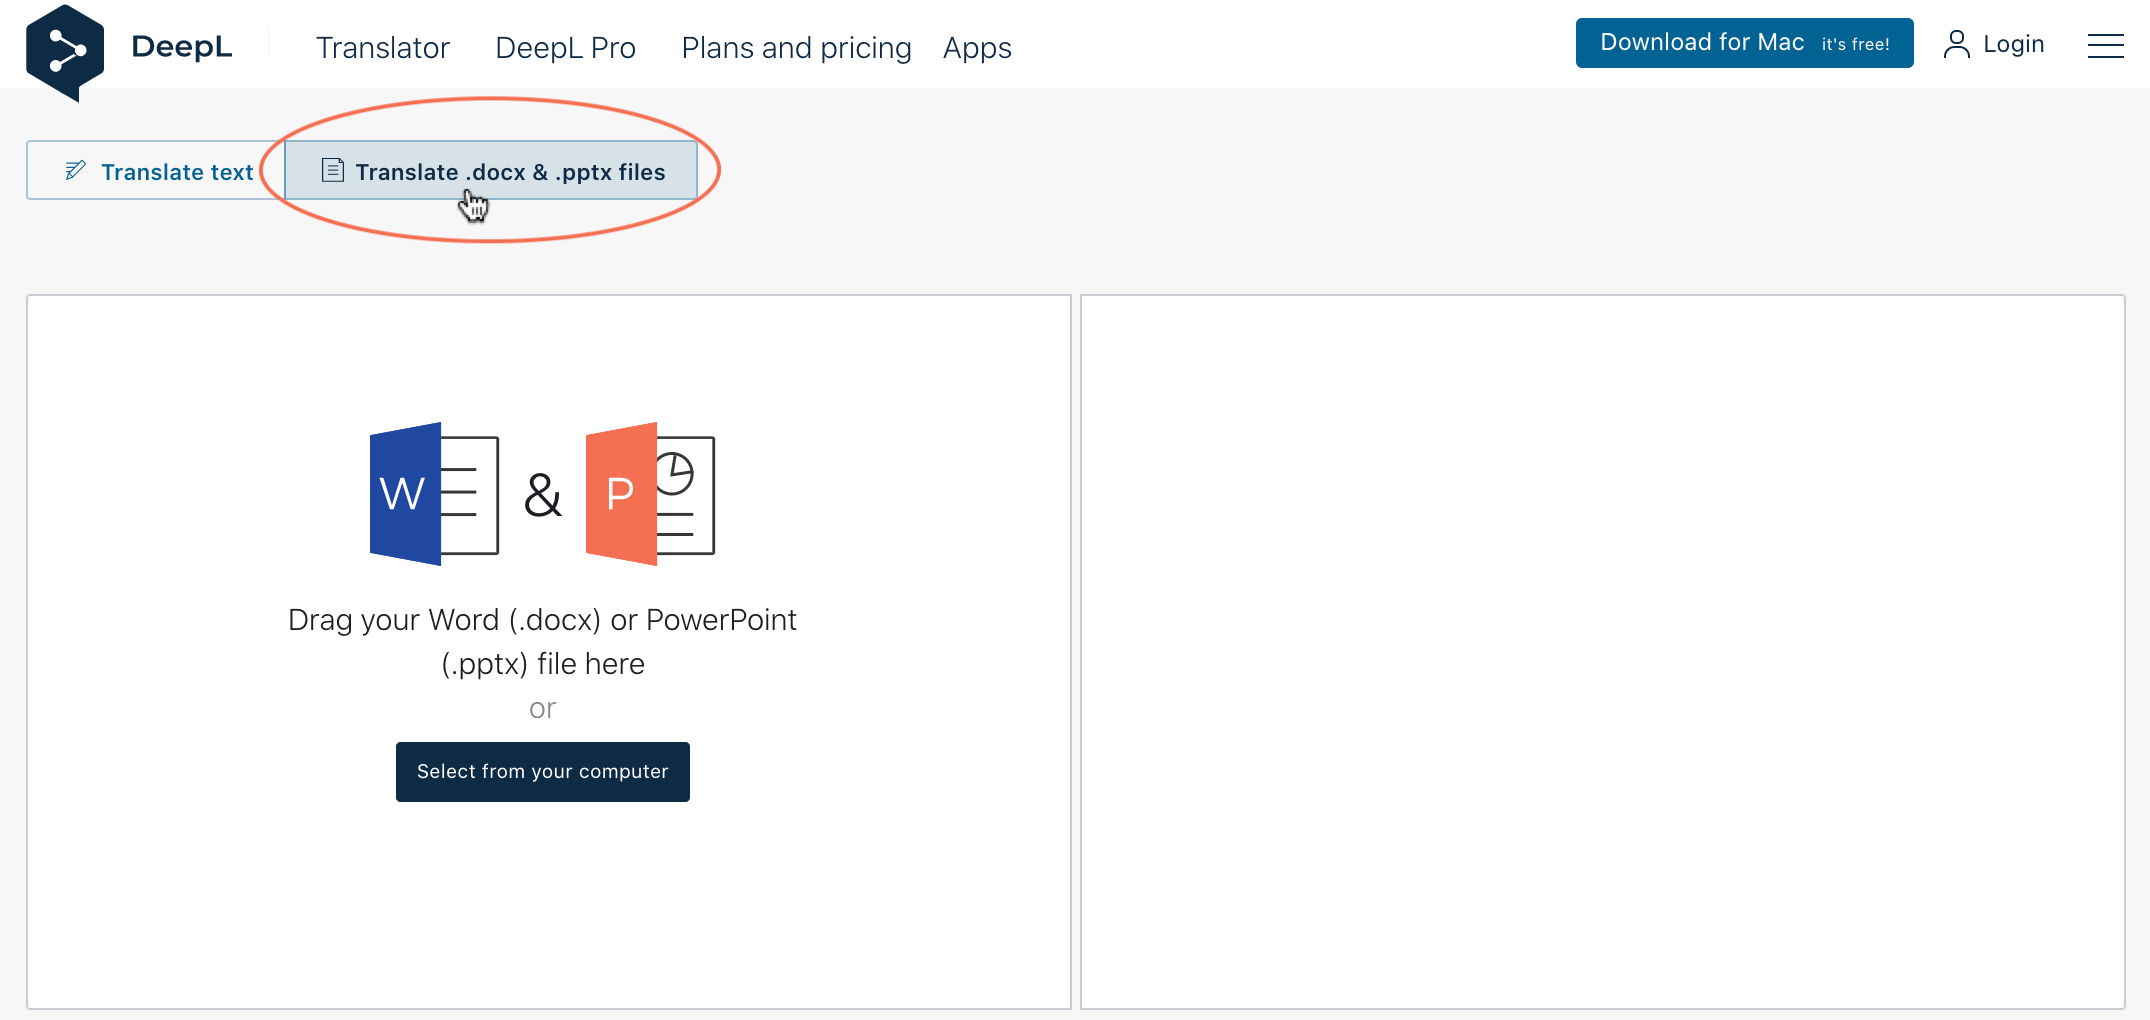The width and height of the screenshot is (2150, 1020).
Task: Click the drag-and-drop instruction text
Action: 542,641
